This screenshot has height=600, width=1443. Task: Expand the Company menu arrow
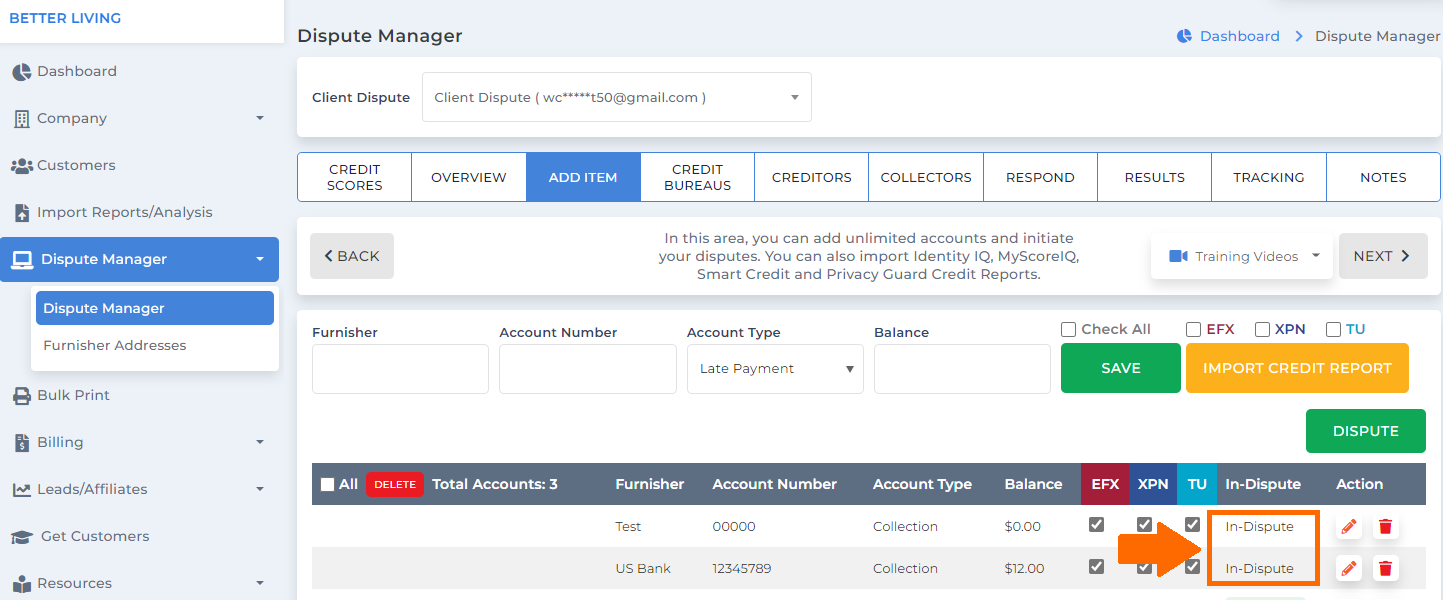coord(260,119)
